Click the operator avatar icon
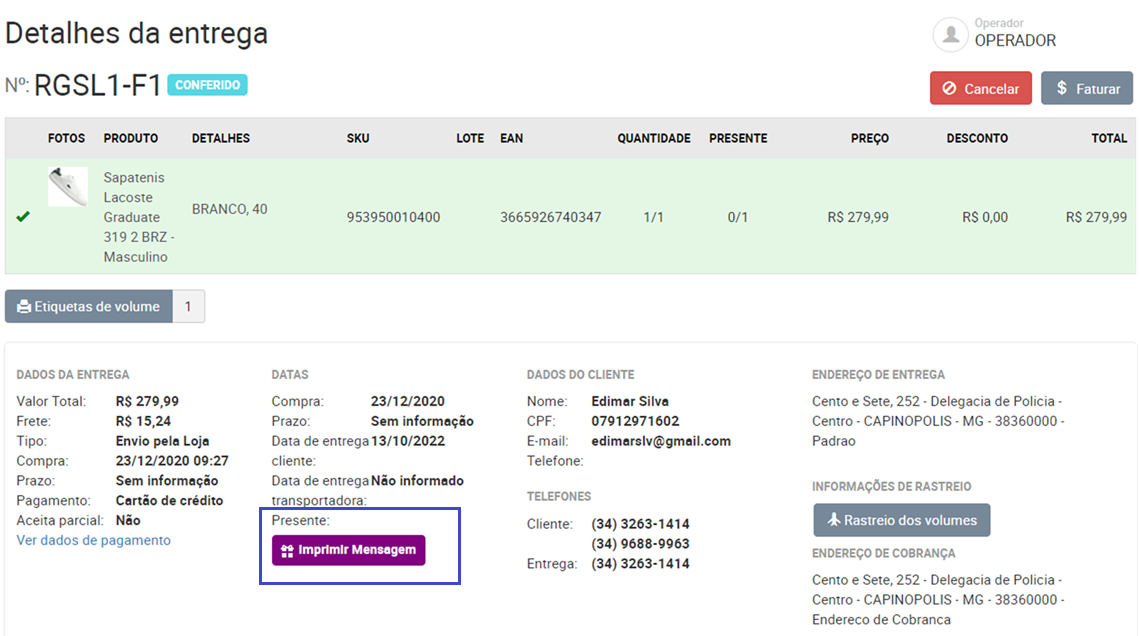Screen dimensions: 1140x636 pos(950,34)
